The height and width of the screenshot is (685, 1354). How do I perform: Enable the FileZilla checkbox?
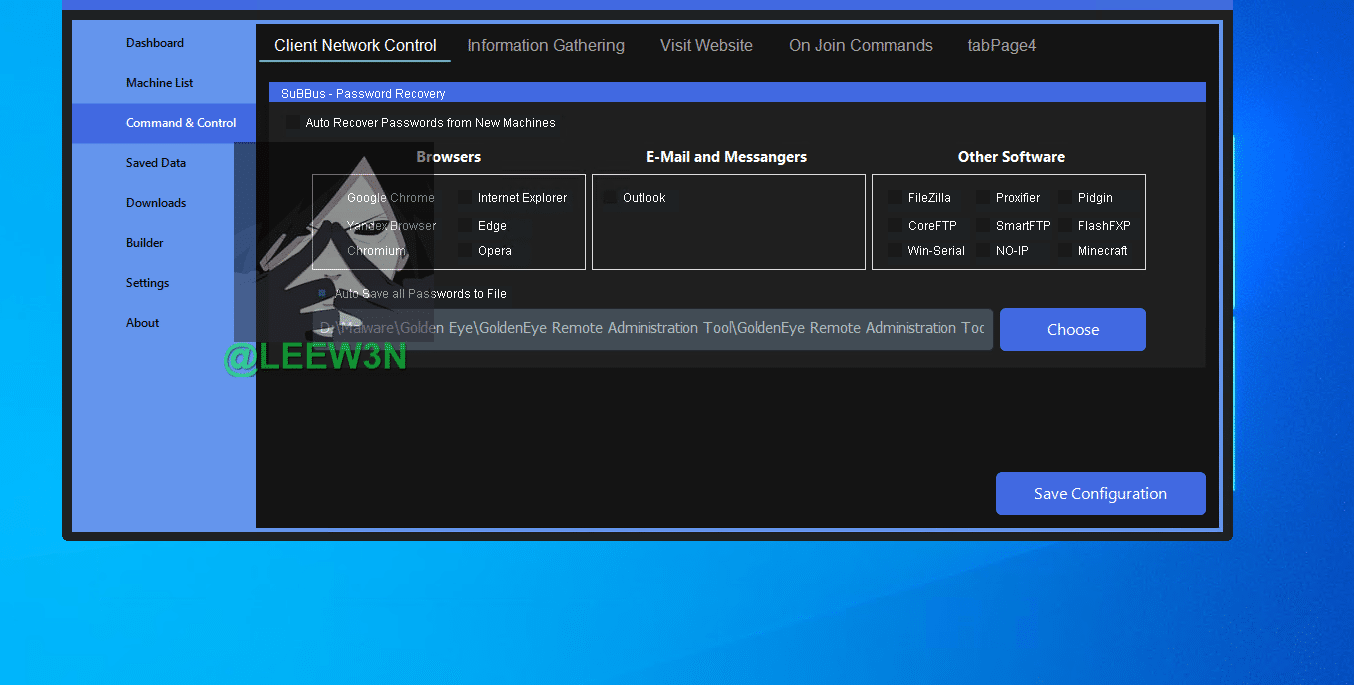pos(895,198)
